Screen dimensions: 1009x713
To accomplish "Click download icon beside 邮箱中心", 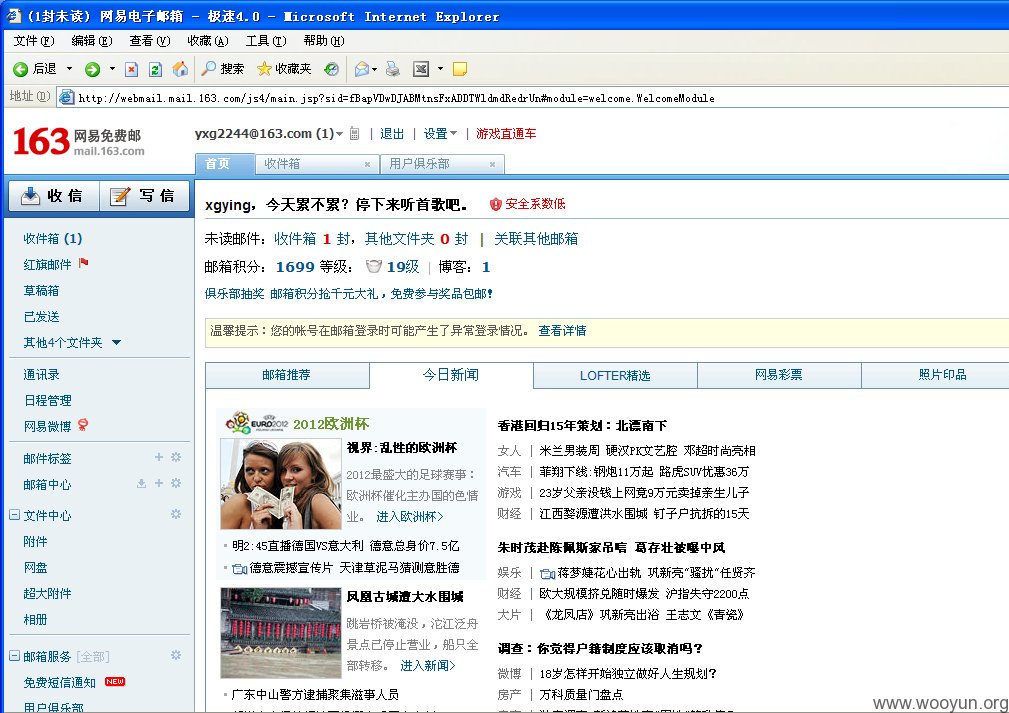I will pos(142,483).
